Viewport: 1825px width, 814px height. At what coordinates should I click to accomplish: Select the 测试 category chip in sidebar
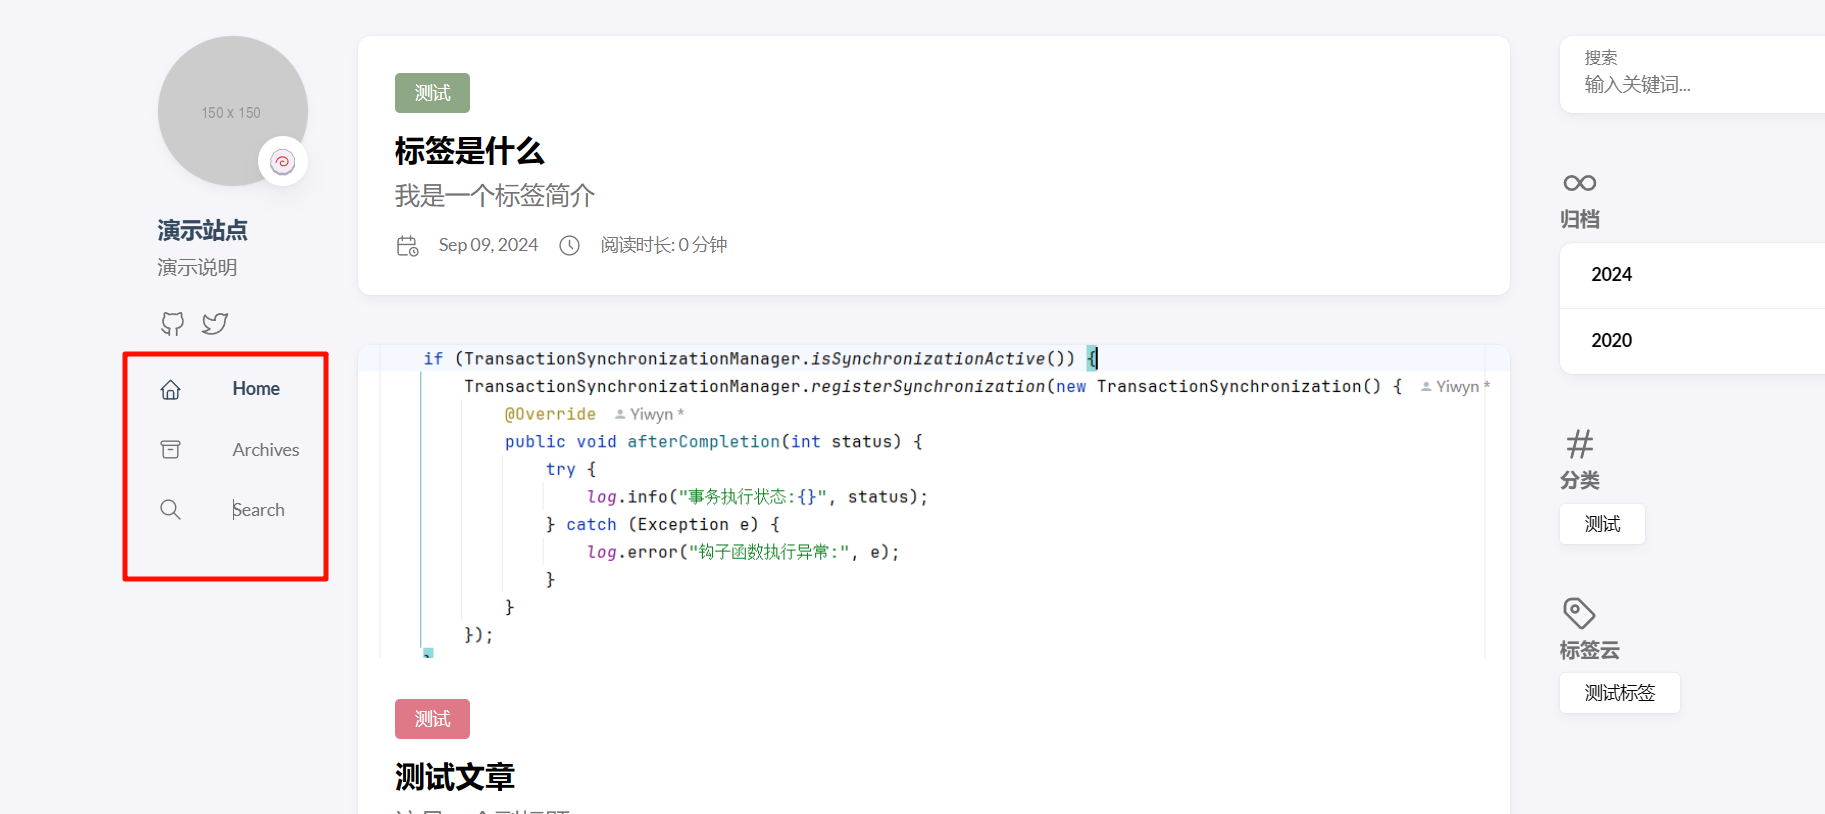pyautogui.click(x=1602, y=524)
